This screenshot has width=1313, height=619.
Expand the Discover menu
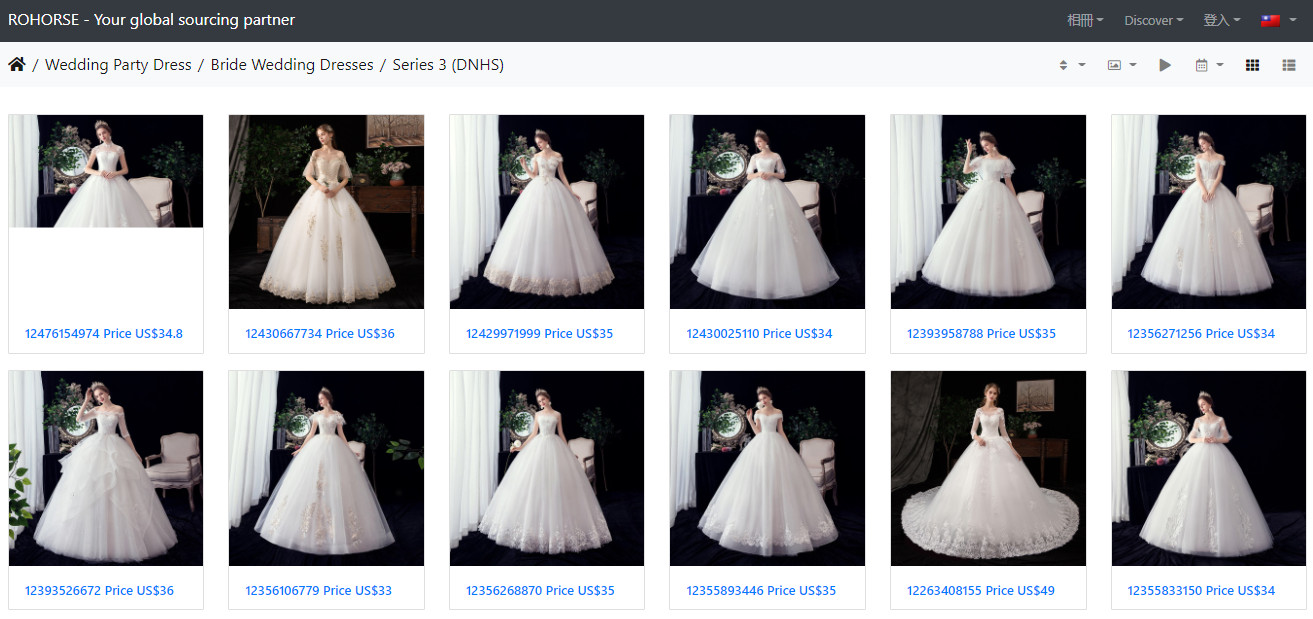click(x=1153, y=20)
